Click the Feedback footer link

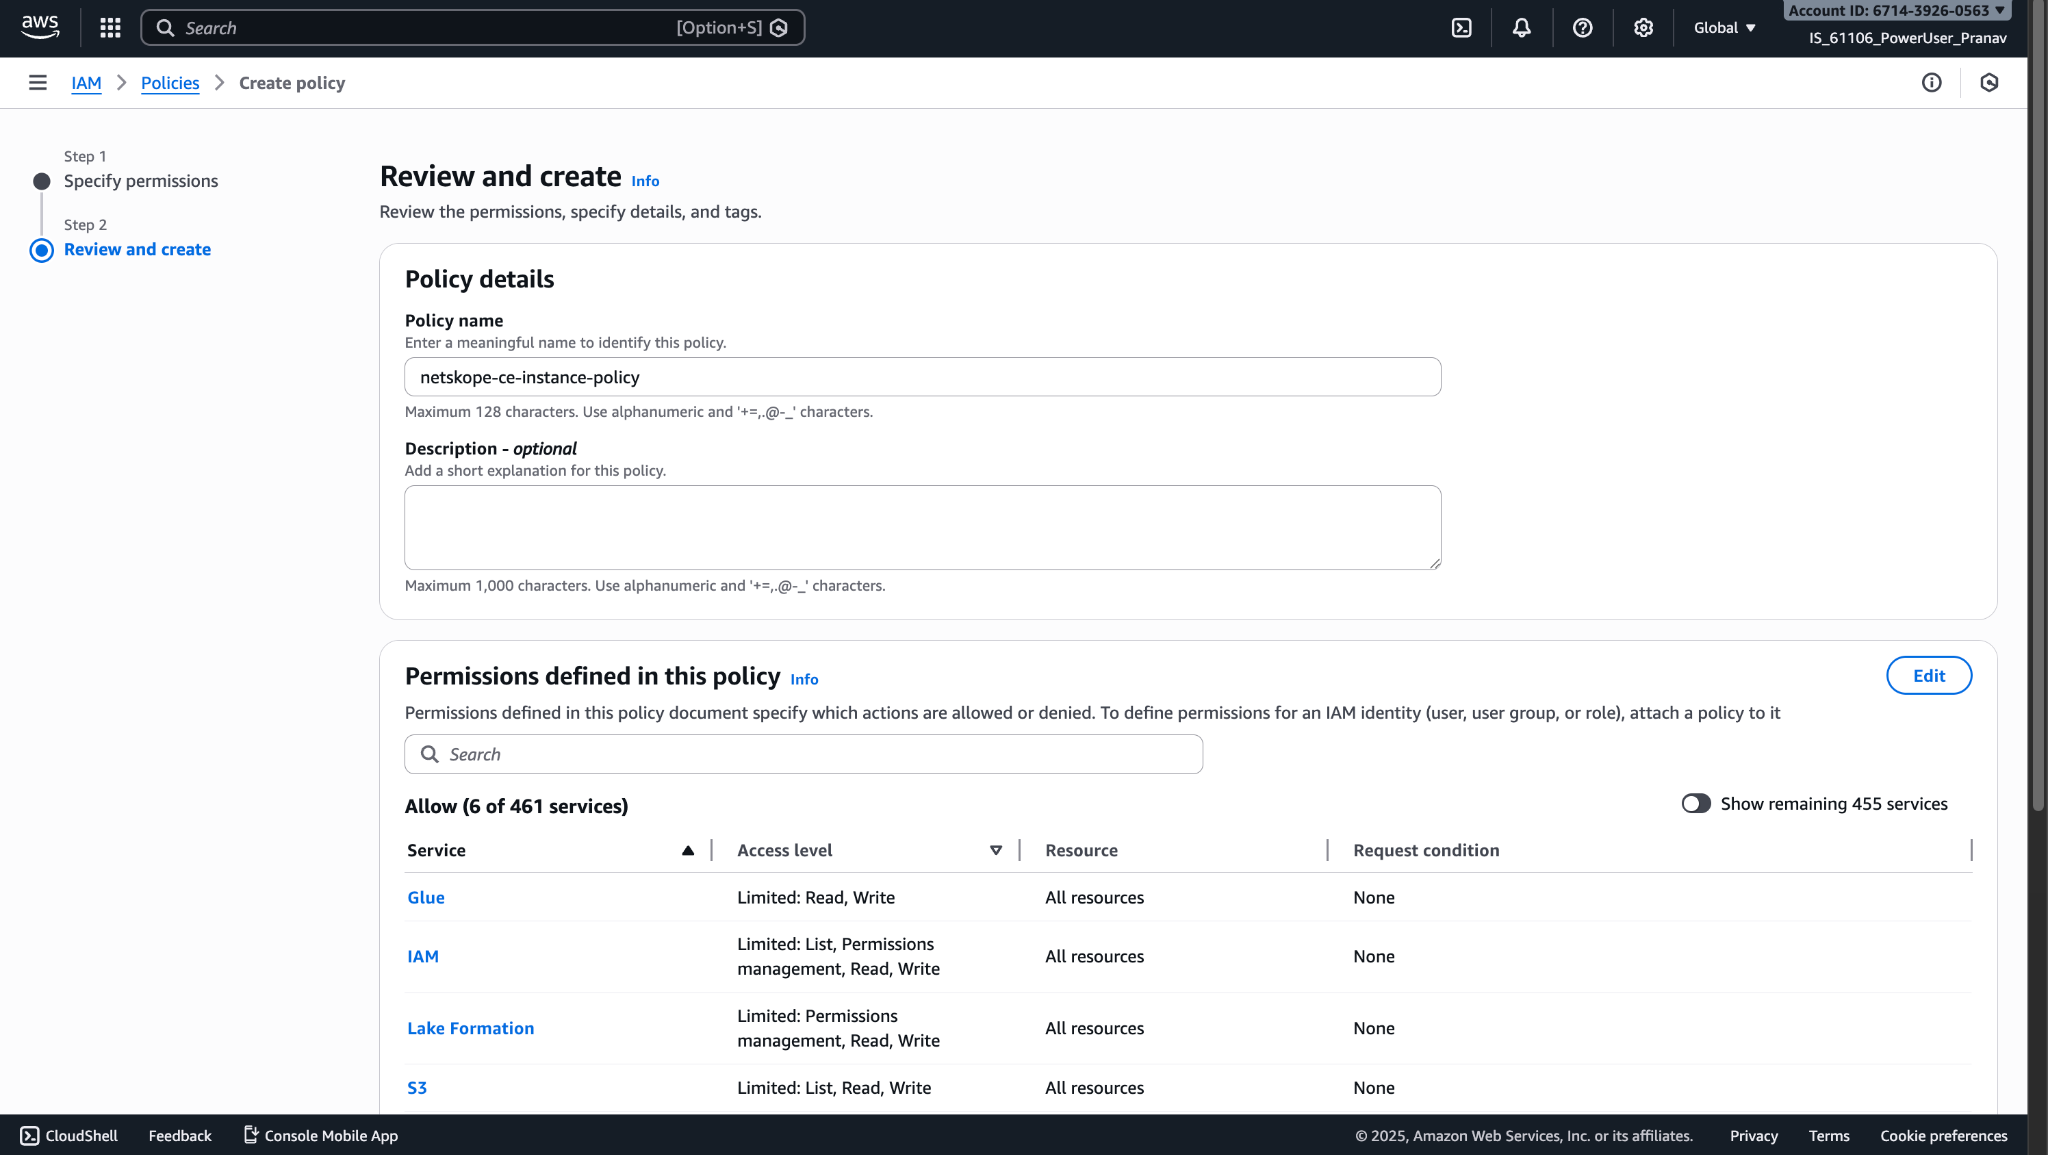pyautogui.click(x=180, y=1136)
